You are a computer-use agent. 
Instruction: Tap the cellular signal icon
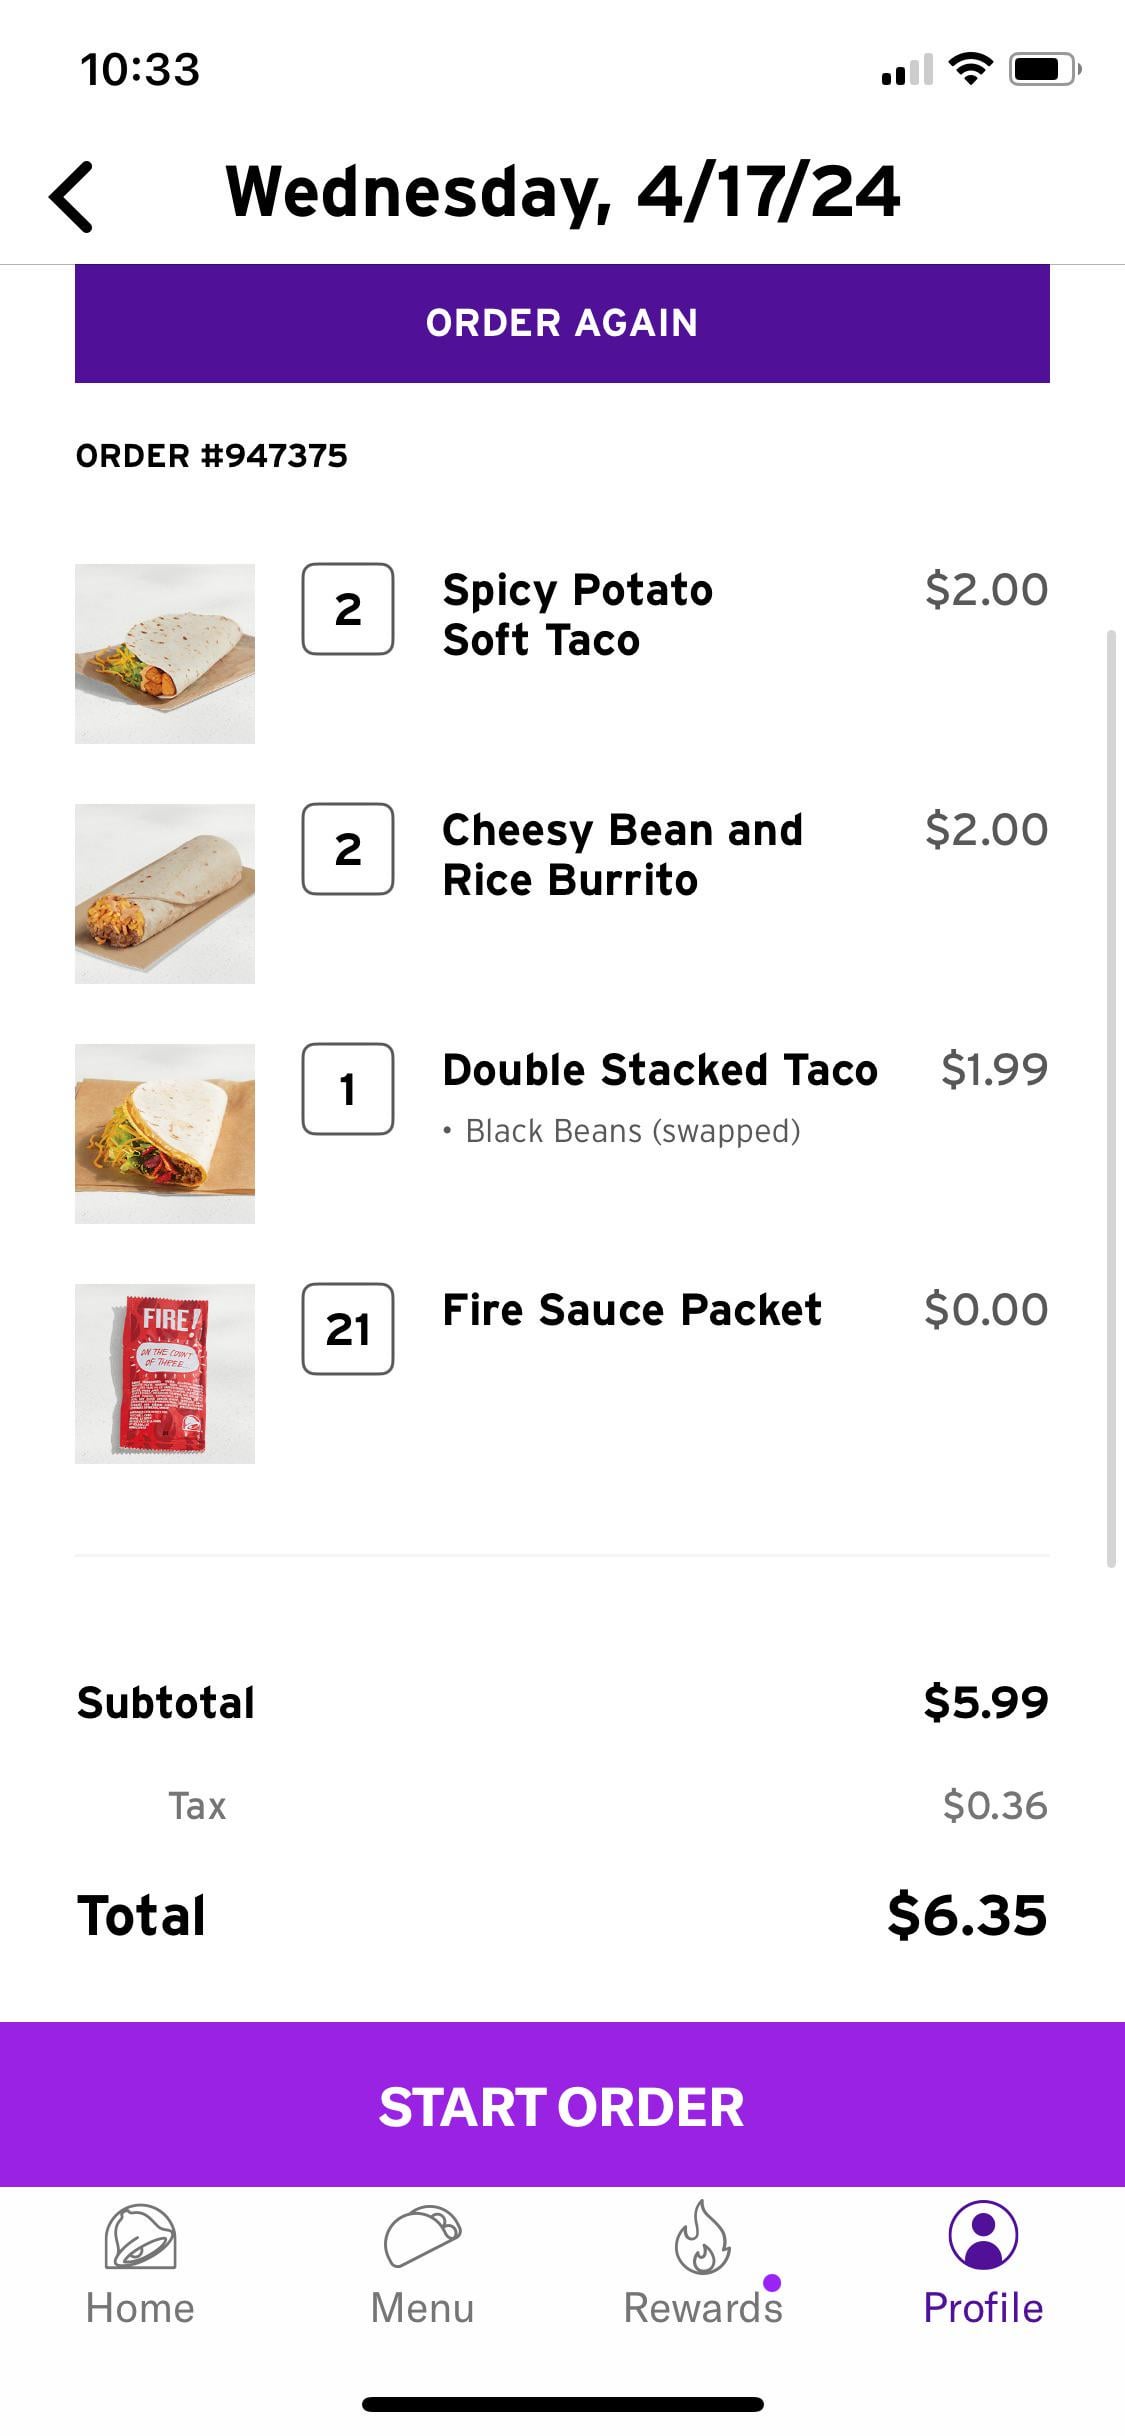[x=907, y=70]
